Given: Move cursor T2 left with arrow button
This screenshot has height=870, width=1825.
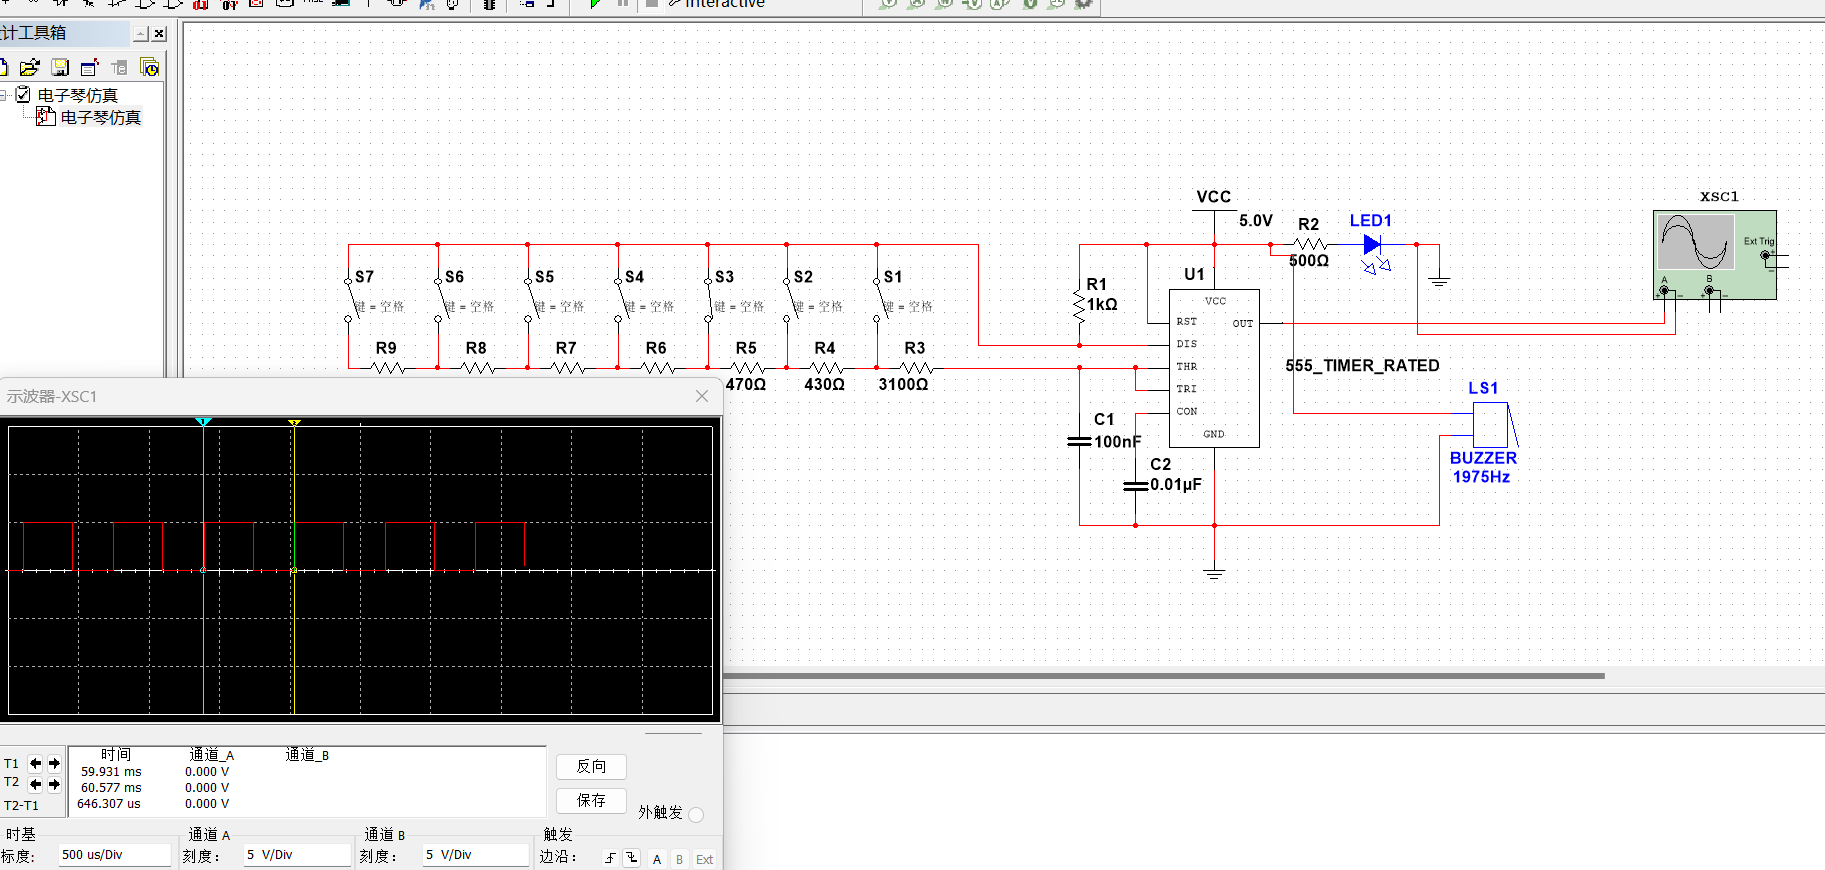Looking at the screenshot, I should pos(36,784).
